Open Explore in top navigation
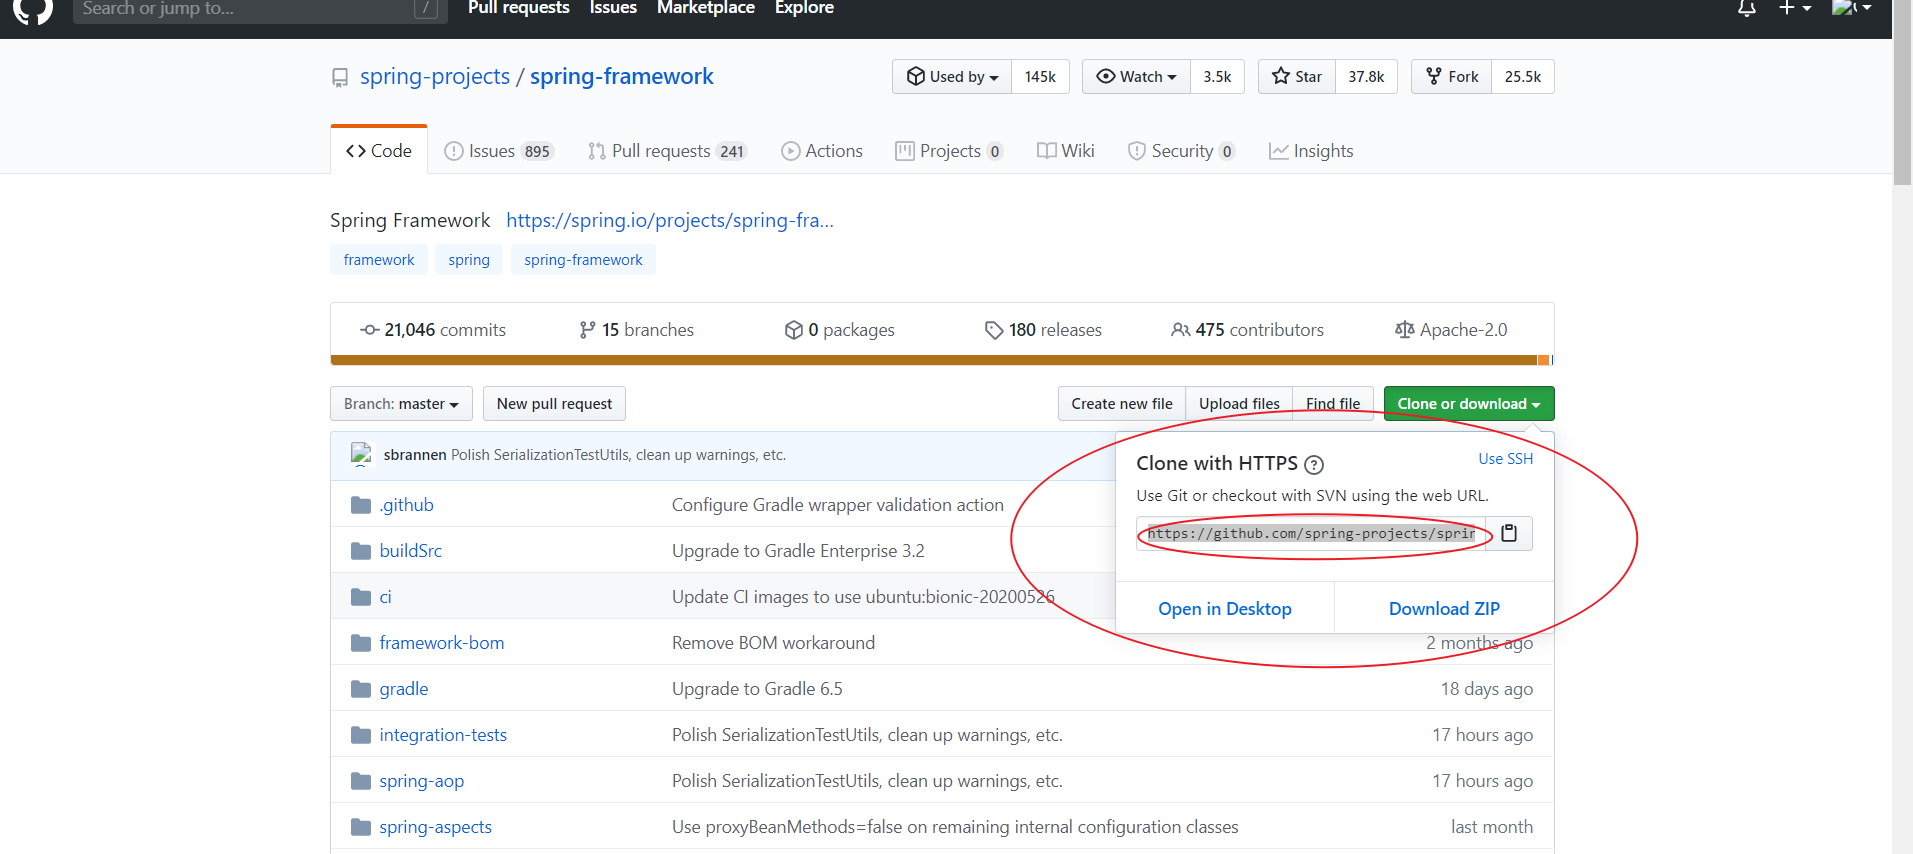The height and width of the screenshot is (854, 1913). pyautogui.click(x=804, y=8)
